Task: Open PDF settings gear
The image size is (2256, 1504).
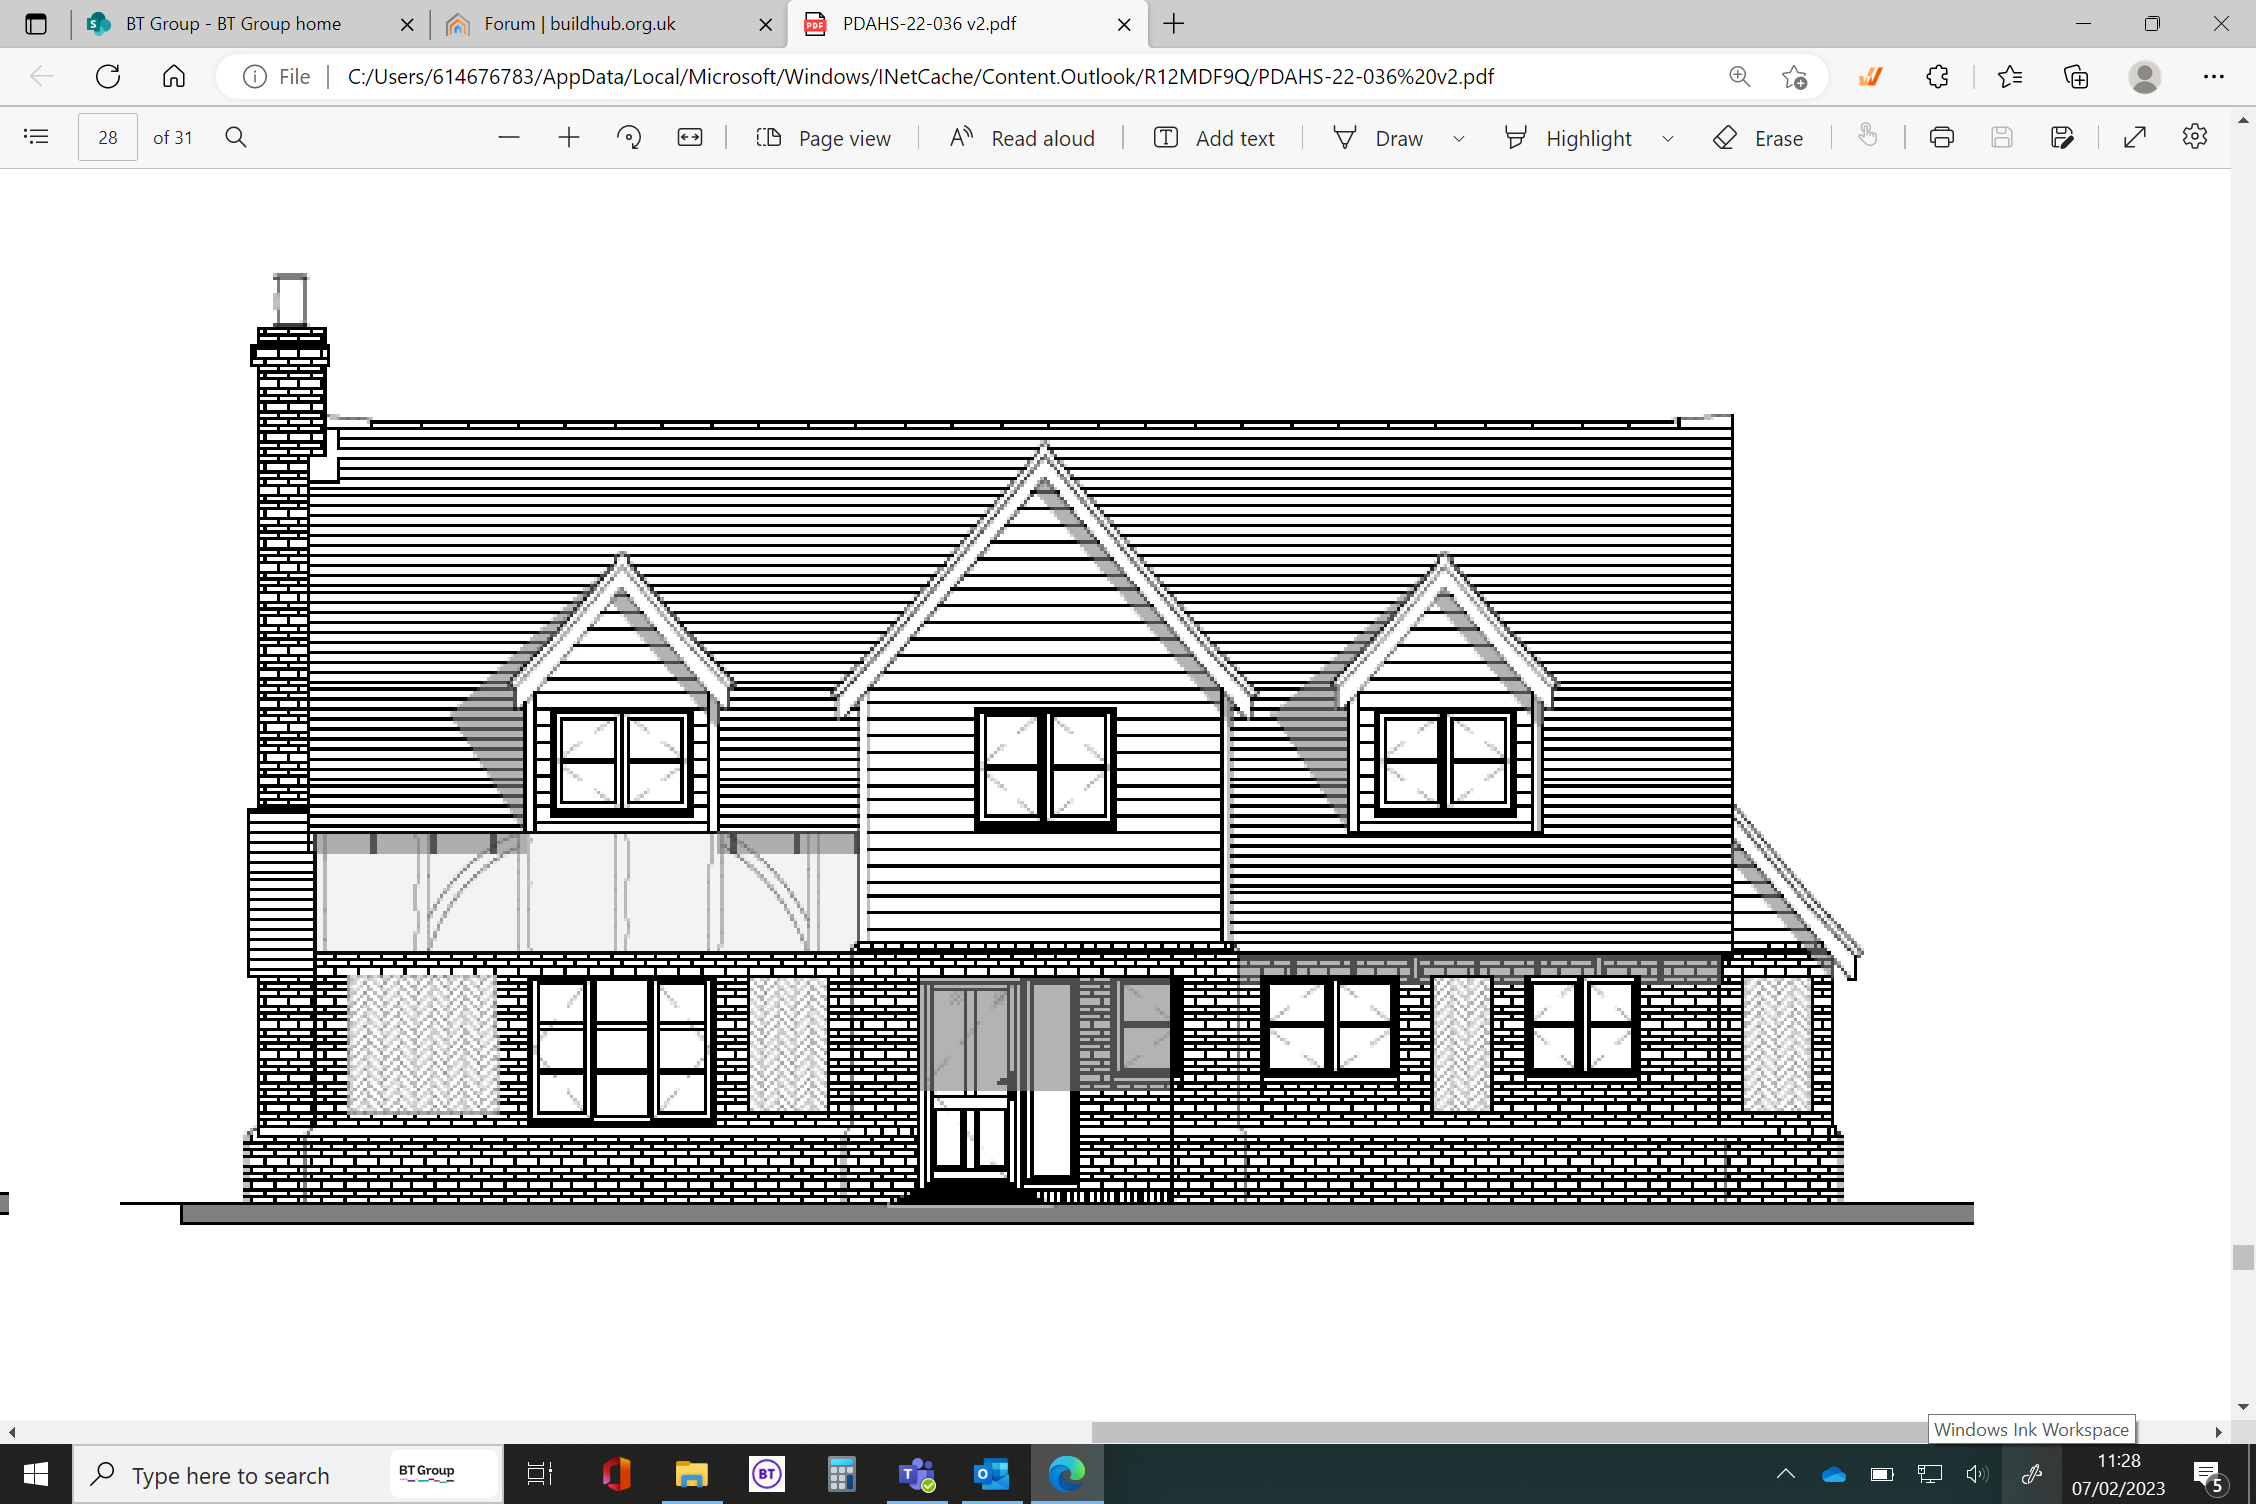Action: coord(2195,137)
